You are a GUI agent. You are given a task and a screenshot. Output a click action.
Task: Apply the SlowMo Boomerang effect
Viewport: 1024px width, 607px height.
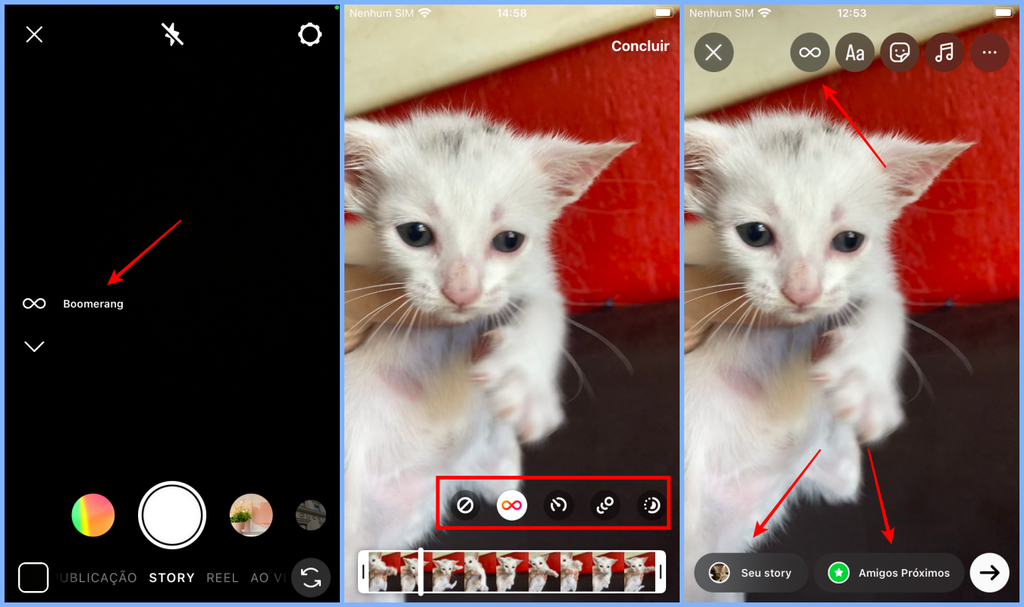pyautogui.click(x=558, y=505)
